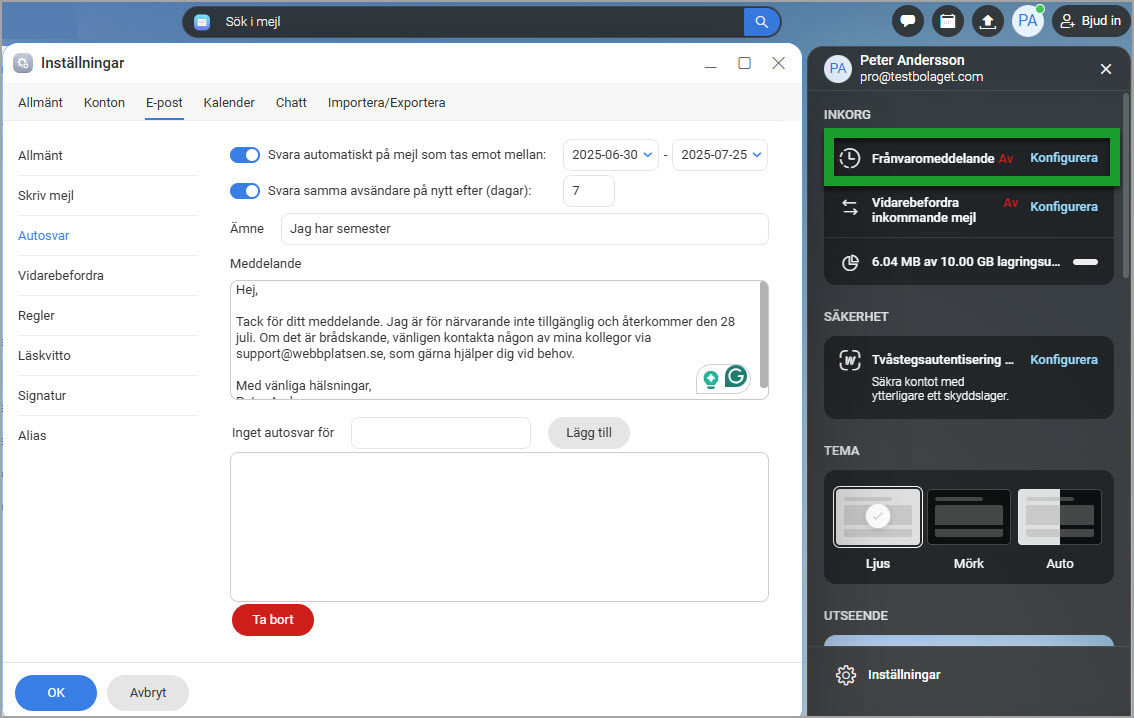1134x718 pixels.
Task: Maximize the Inställningar dialog
Action: click(x=744, y=63)
